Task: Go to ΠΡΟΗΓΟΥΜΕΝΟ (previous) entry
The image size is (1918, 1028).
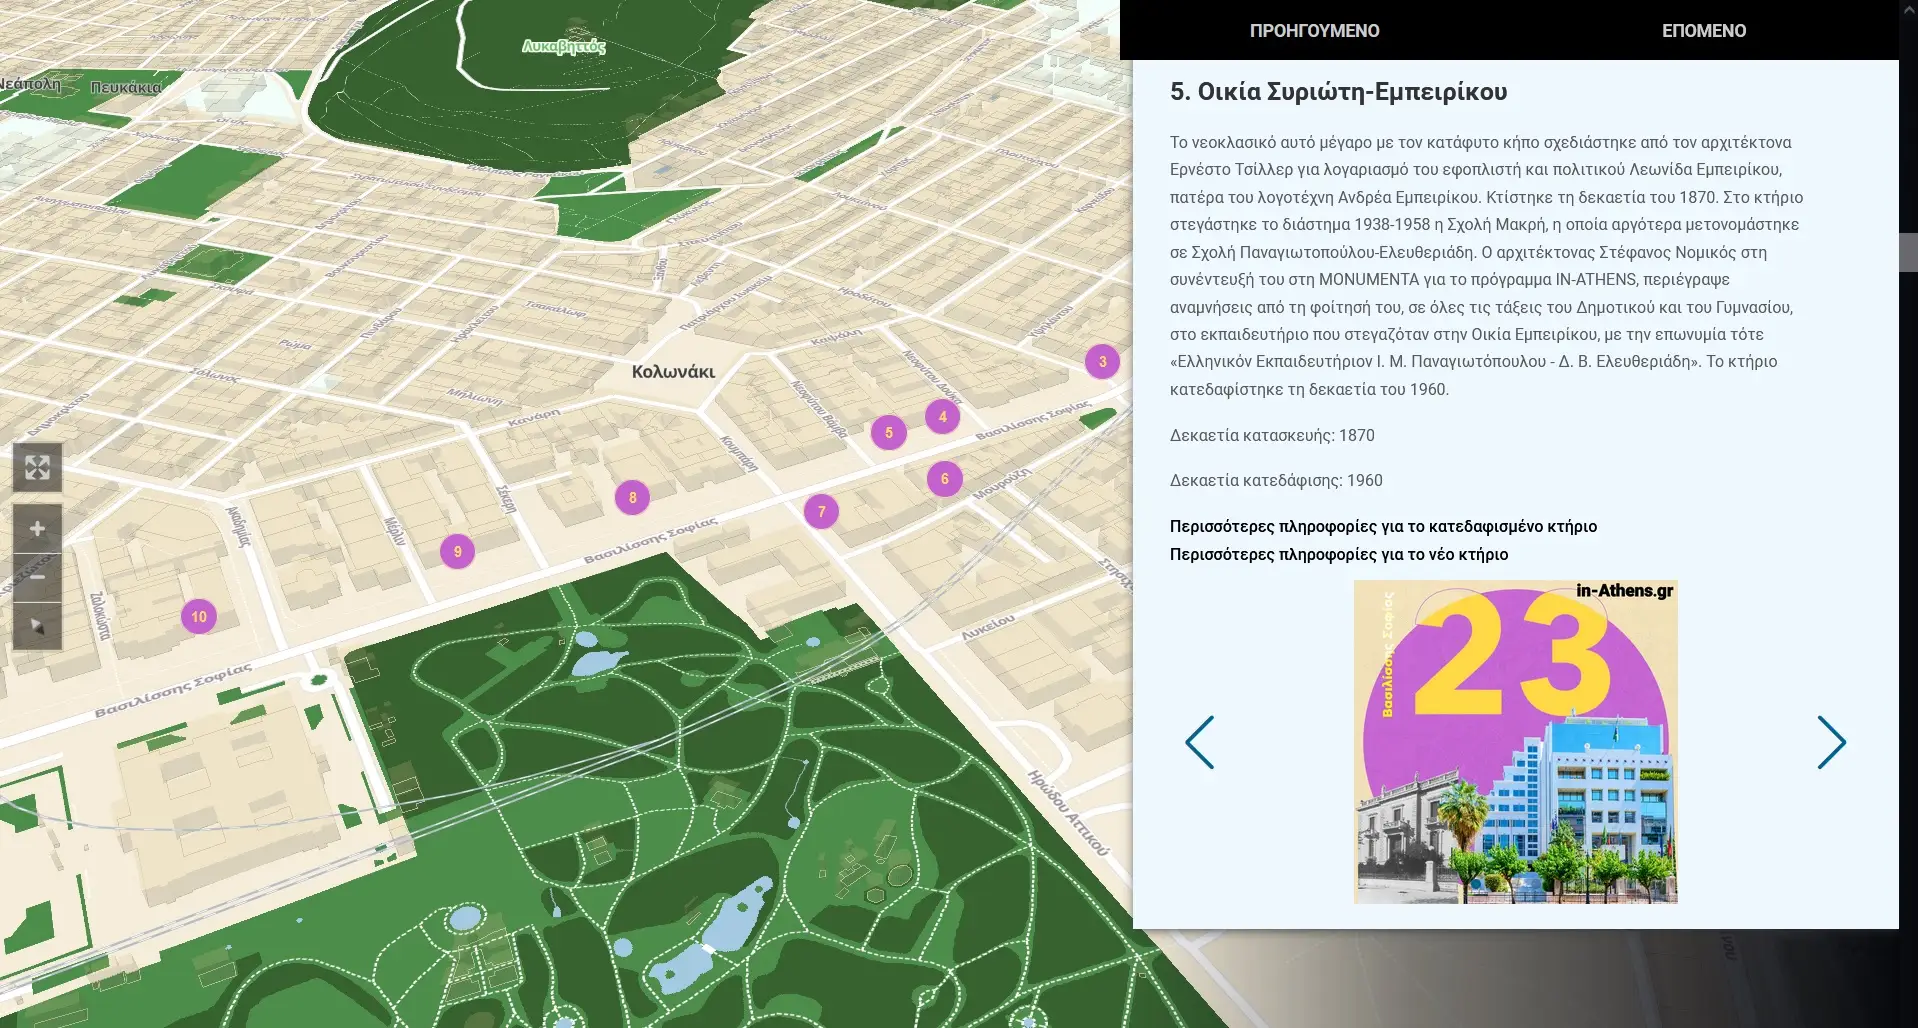Action: (x=1314, y=31)
